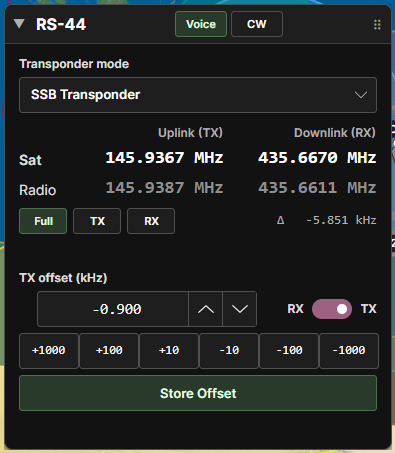Switch to CW mode
Viewport: 395px width, 453px height.
[x=257, y=24]
